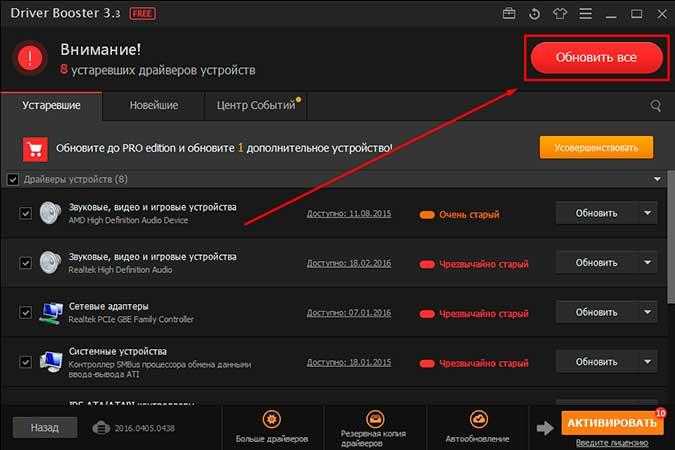Open the Введите лицензию link
The image size is (675, 450).
pos(612,443)
